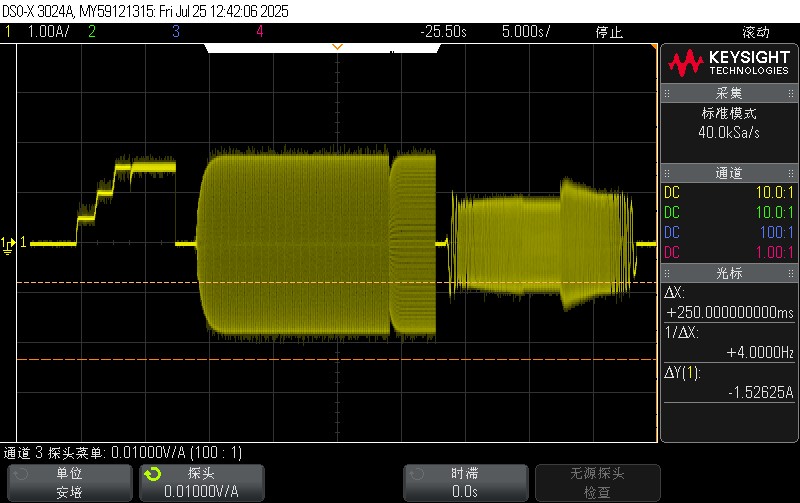The image size is (800, 503).
Task: Click the back arrow icon on 时滞 softkey
Action: pos(418,473)
